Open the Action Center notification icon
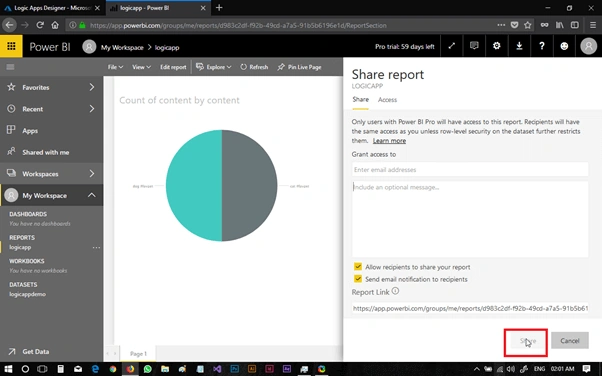This screenshot has height=376, width=602. [x=586, y=369]
